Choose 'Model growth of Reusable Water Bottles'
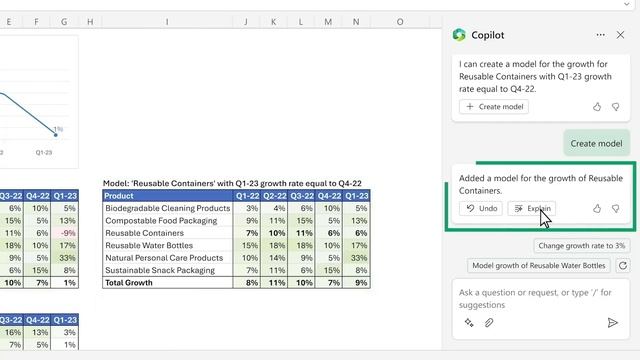The height and width of the screenshot is (360, 640). point(539,265)
